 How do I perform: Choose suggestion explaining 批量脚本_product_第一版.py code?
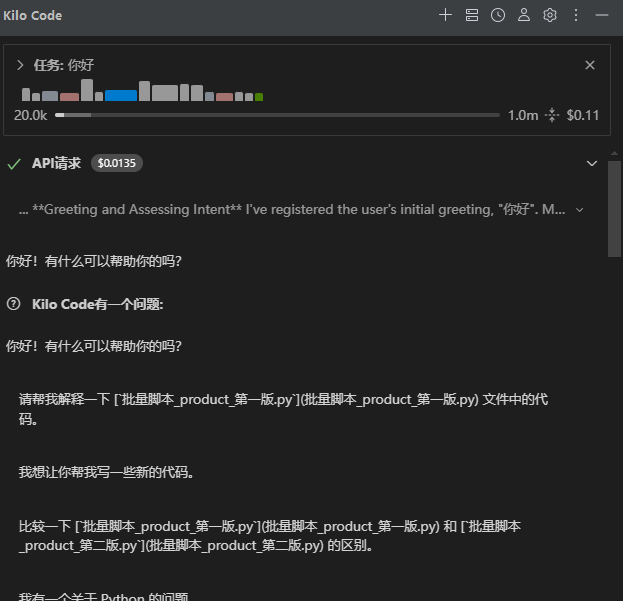pos(283,409)
